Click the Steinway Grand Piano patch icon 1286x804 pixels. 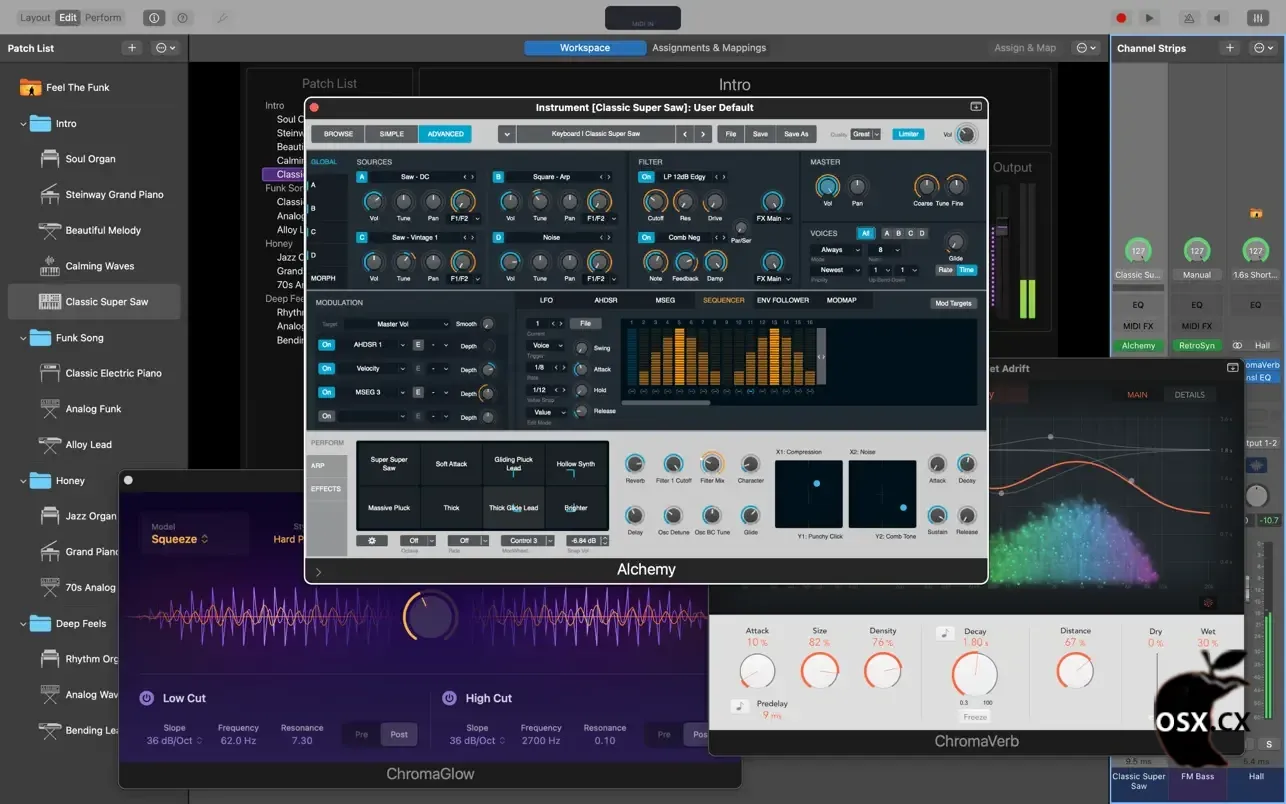tap(49, 195)
